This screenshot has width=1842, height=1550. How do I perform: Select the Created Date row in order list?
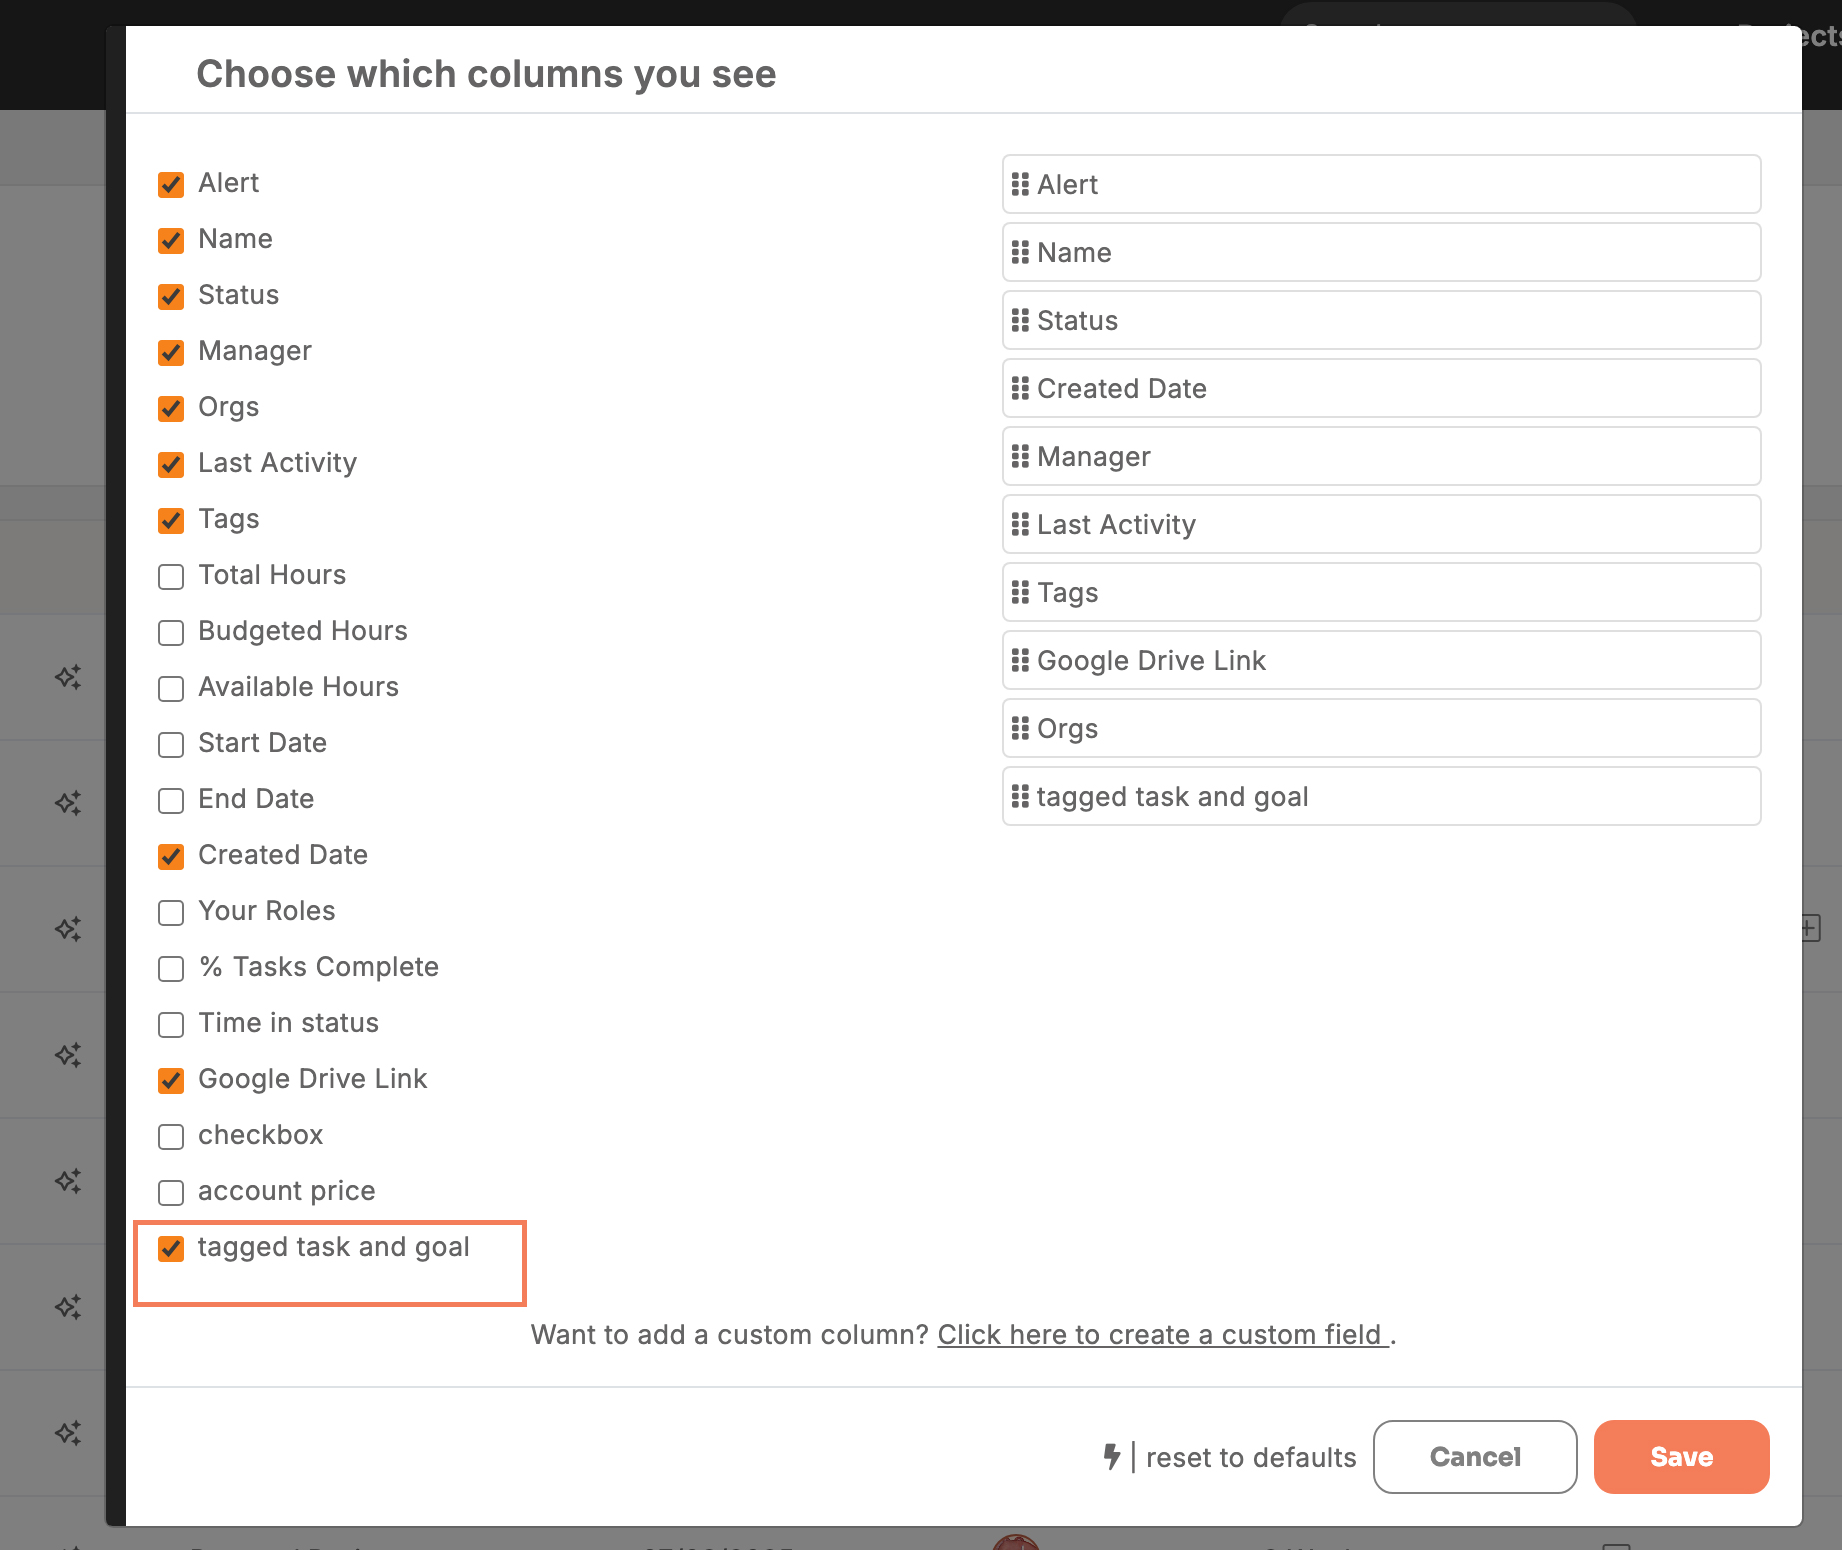click(x=1381, y=388)
